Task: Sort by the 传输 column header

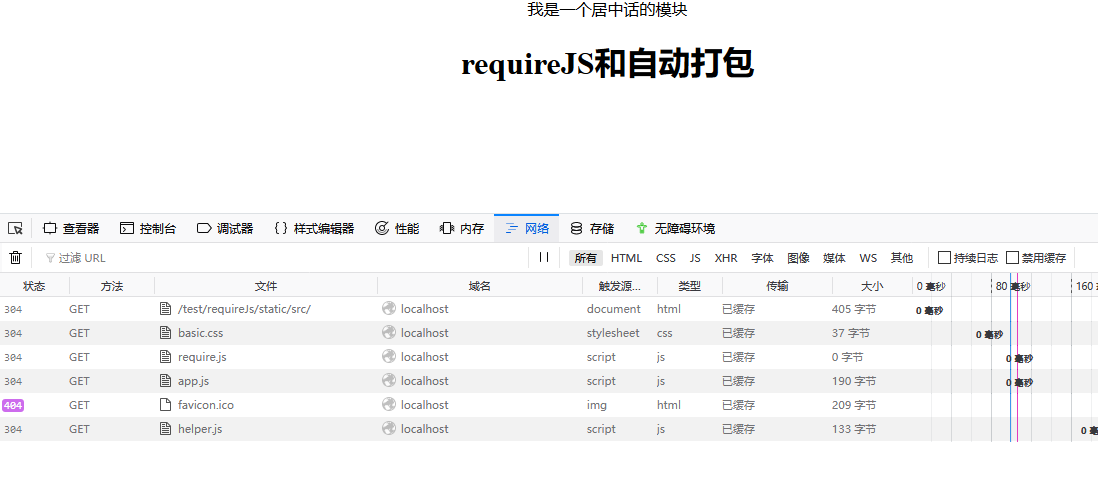Action: (x=777, y=286)
